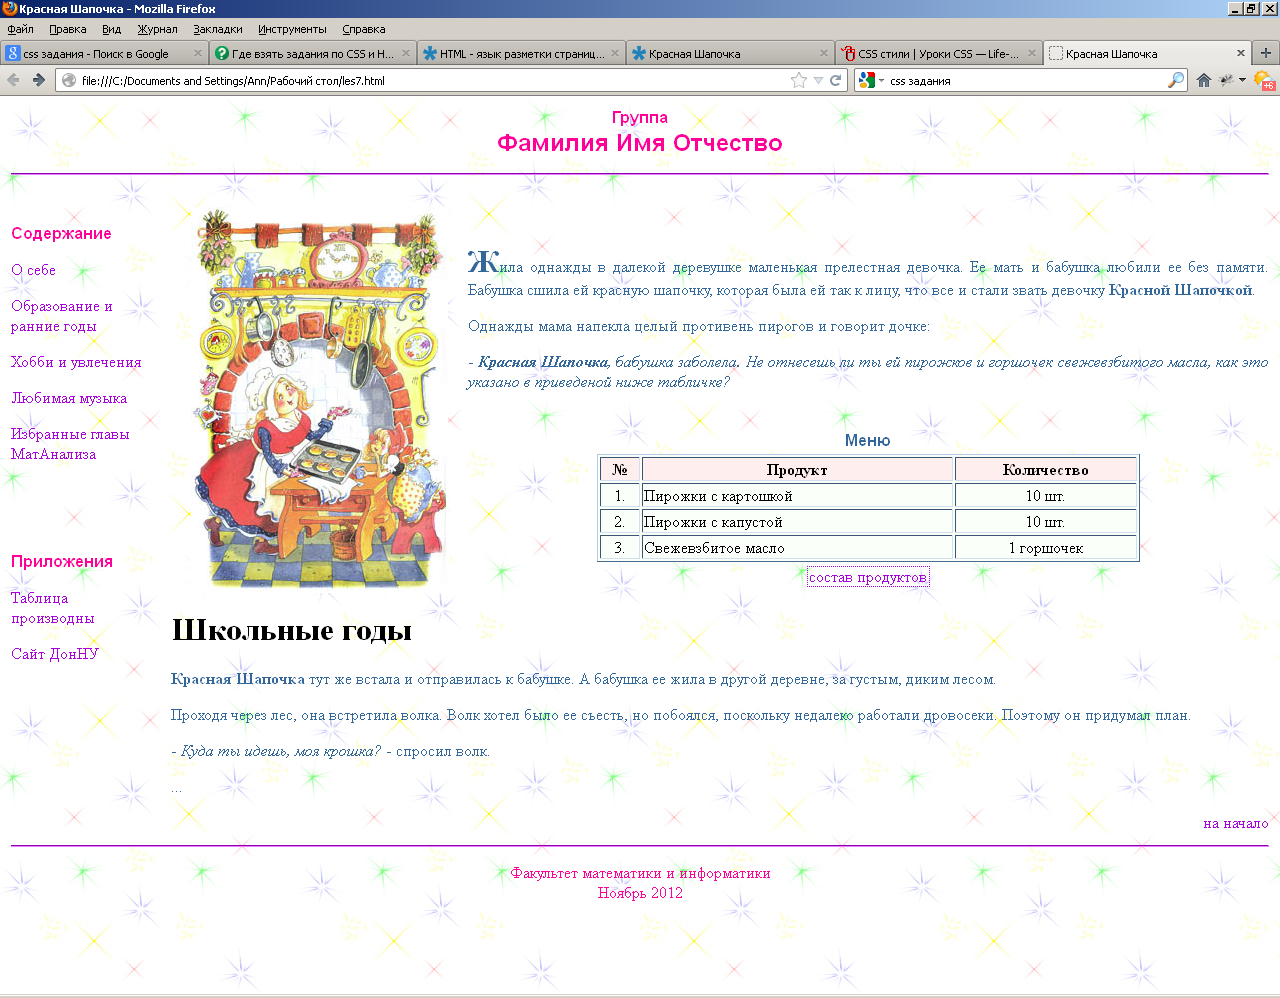Viewport: 1280px width, 998px height.
Task: Close the active 'Красная Шапочка' tab
Action: tap(1241, 53)
